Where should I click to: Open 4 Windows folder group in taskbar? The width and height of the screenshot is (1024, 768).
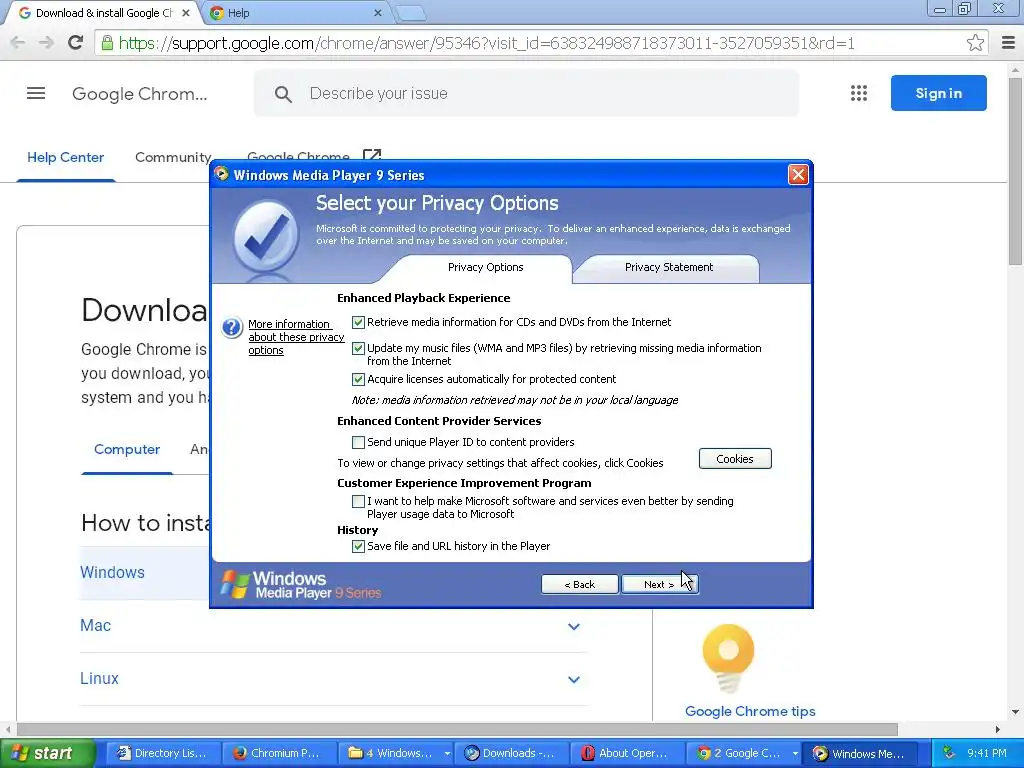(396, 753)
